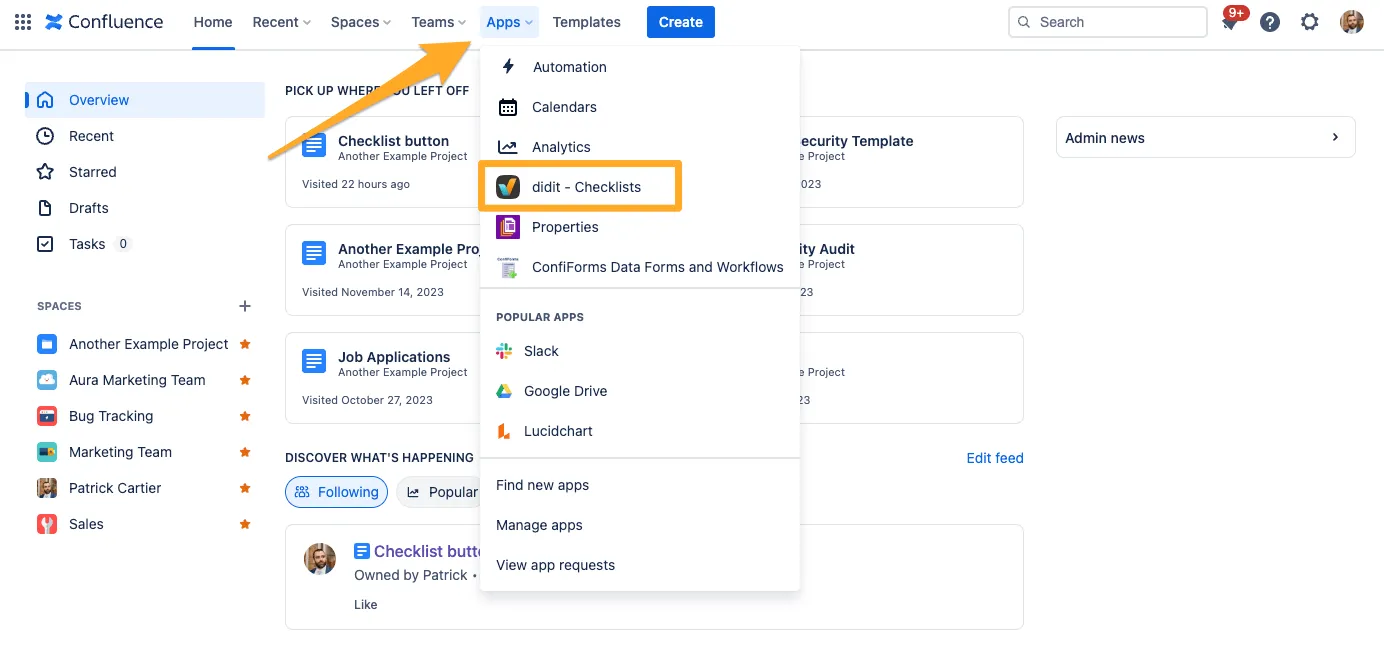1384x652 pixels.
Task: Select the Following feed filter
Action: pos(337,492)
